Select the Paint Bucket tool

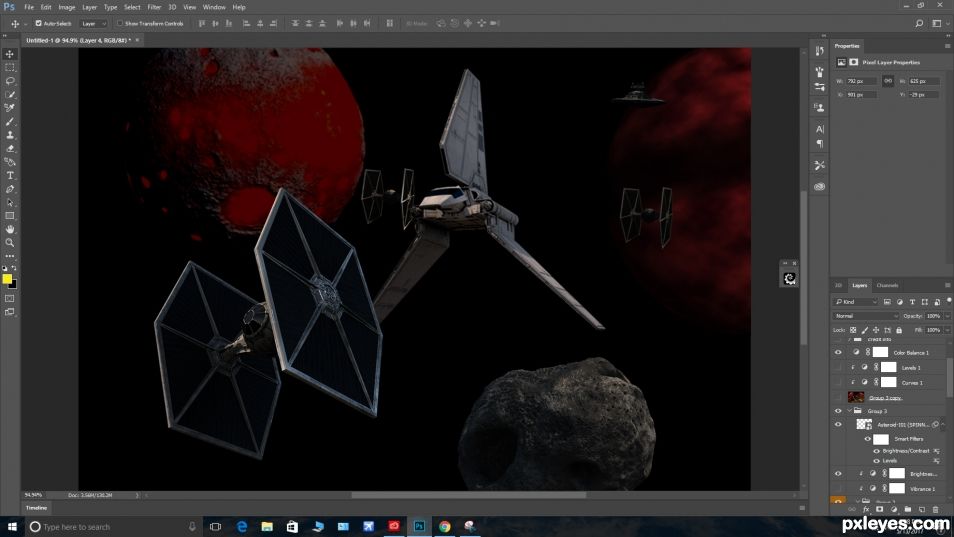coord(10,162)
